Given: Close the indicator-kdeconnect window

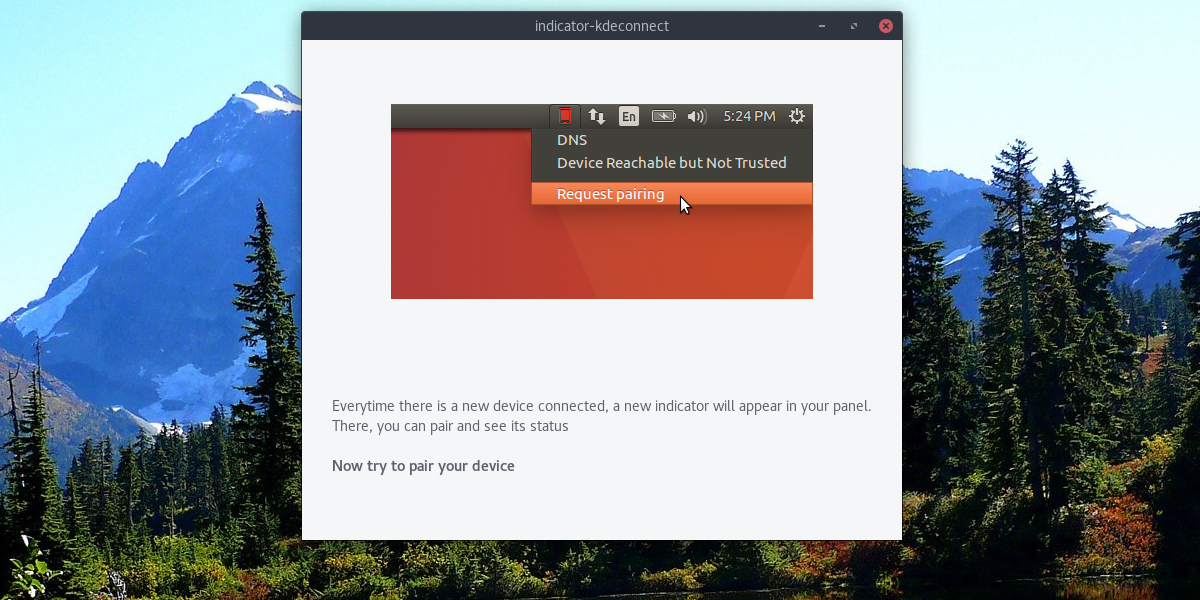Looking at the screenshot, I should 885,26.
